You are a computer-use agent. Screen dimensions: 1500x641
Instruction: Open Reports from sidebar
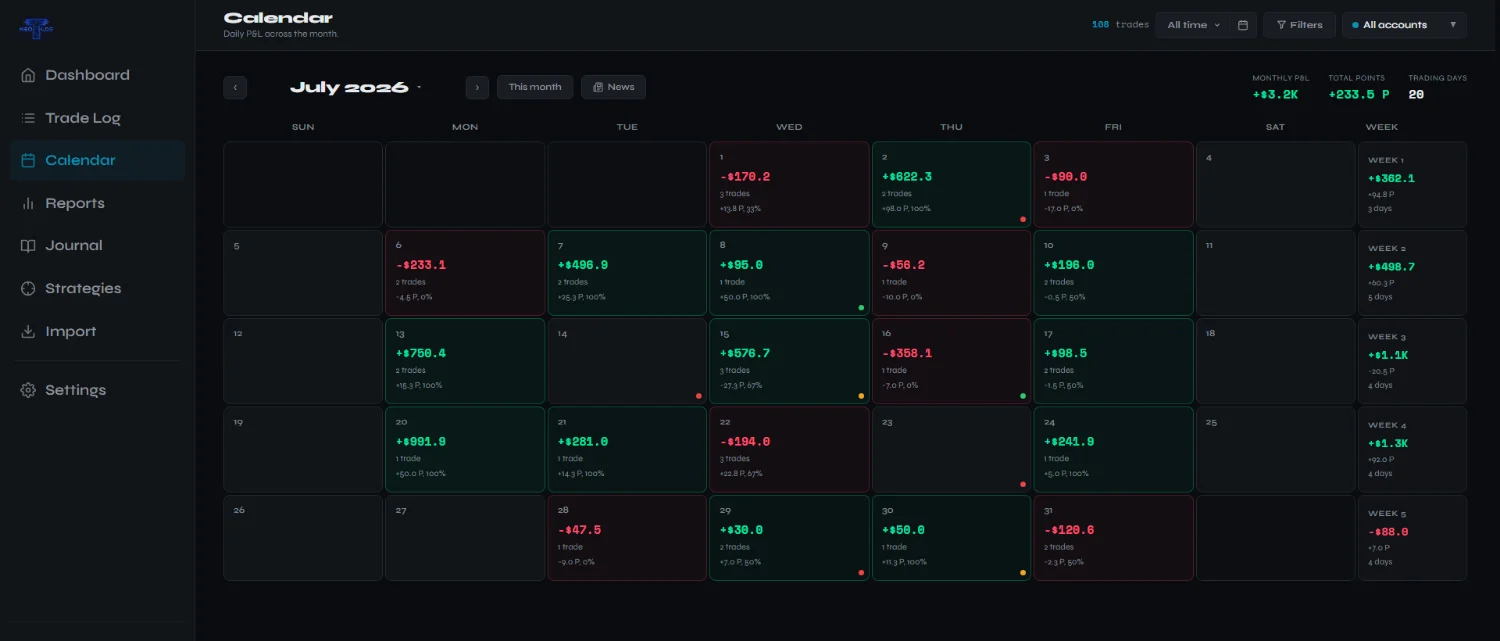click(x=97, y=203)
